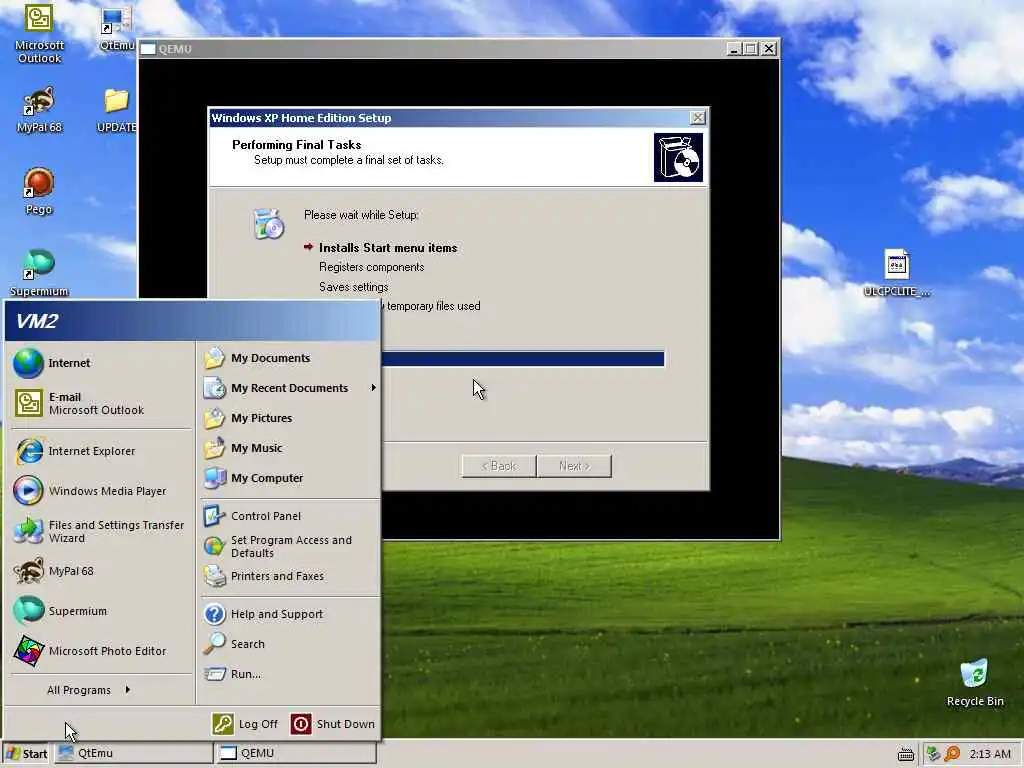Viewport: 1024px width, 768px height.
Task: Open Set Program Access and Defaults
Action: point(290,547)
